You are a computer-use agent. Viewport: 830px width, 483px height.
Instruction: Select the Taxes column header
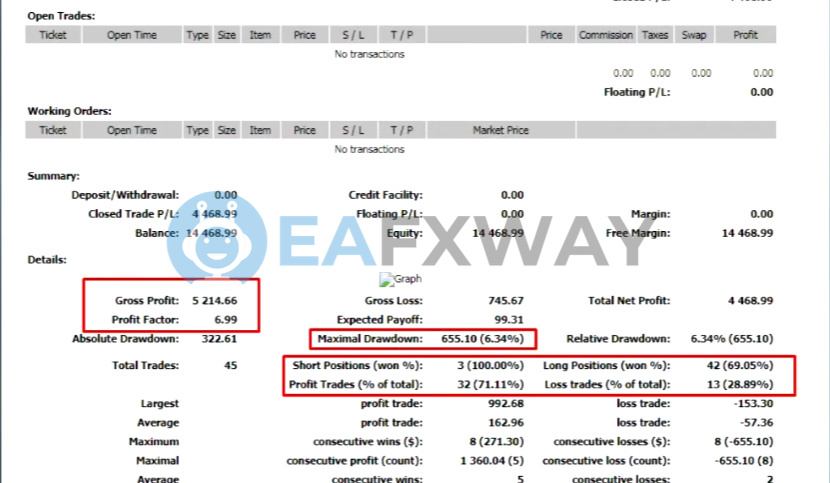655,35
